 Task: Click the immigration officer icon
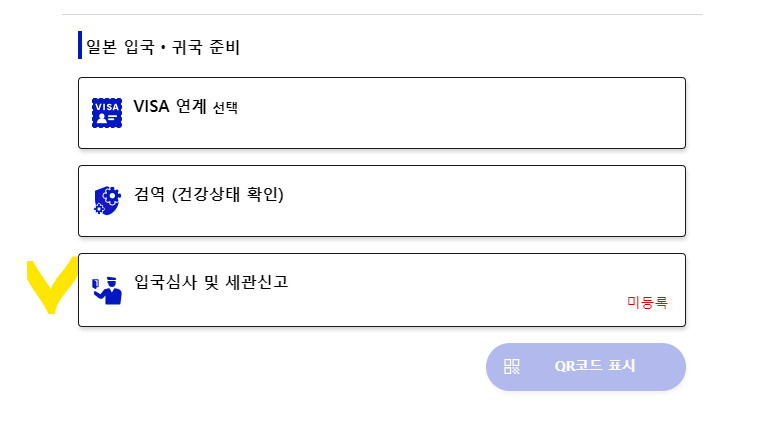pyautogui.click(x=106, y=290)
